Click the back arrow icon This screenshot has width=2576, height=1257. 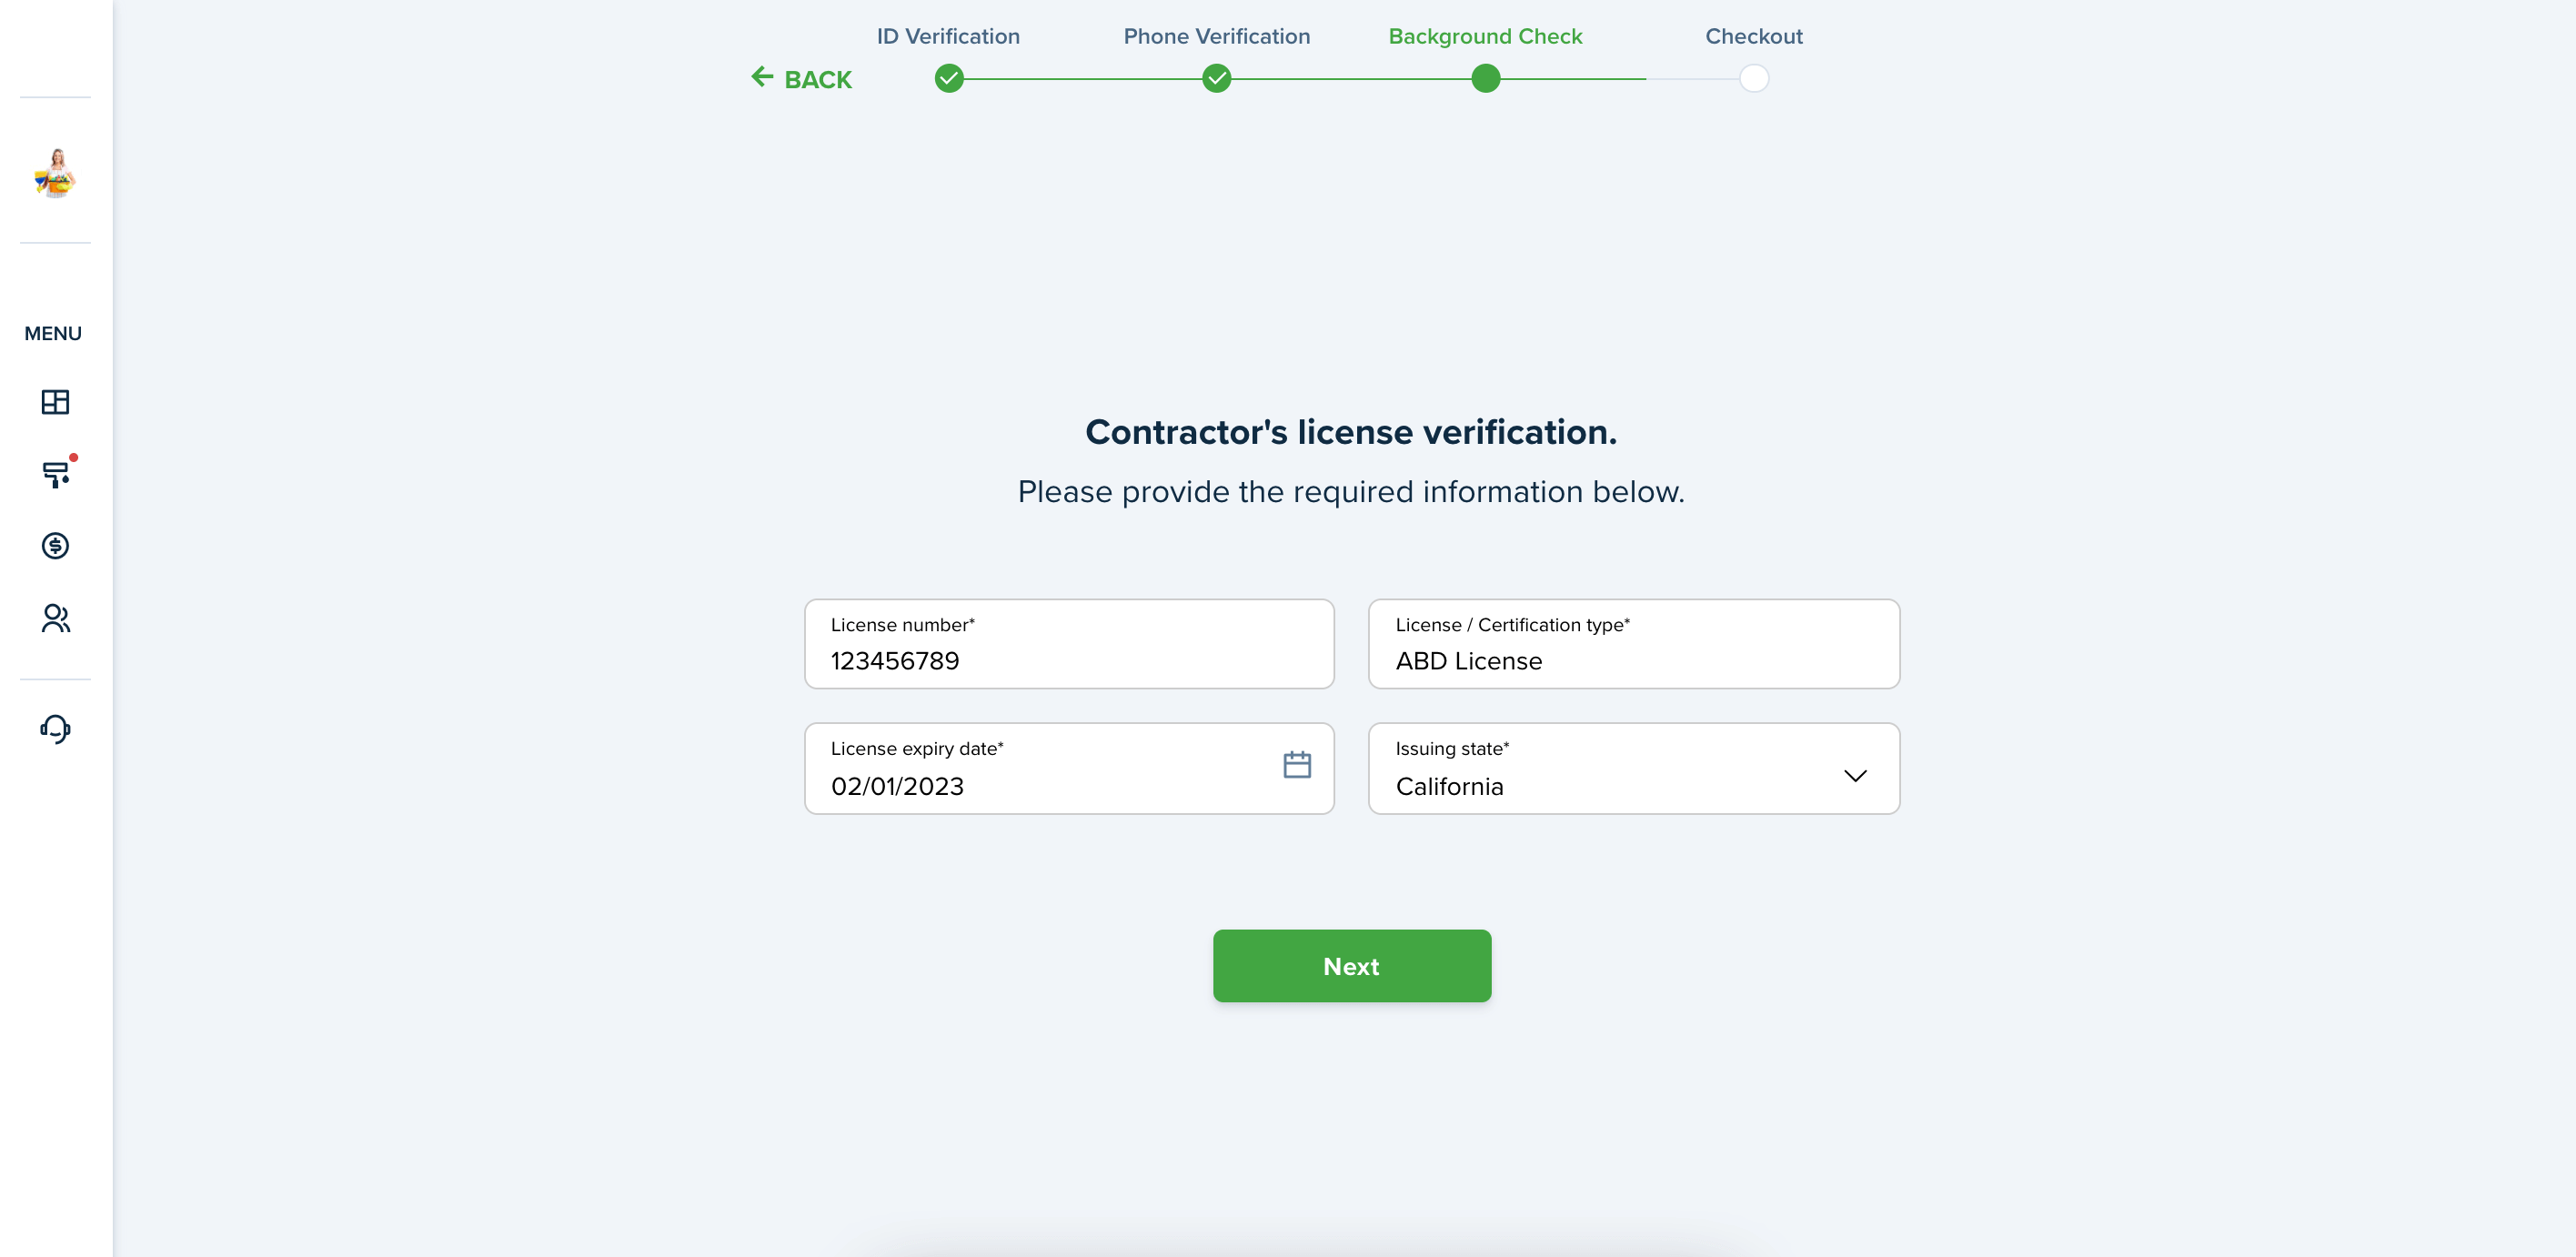coord(762,77)
